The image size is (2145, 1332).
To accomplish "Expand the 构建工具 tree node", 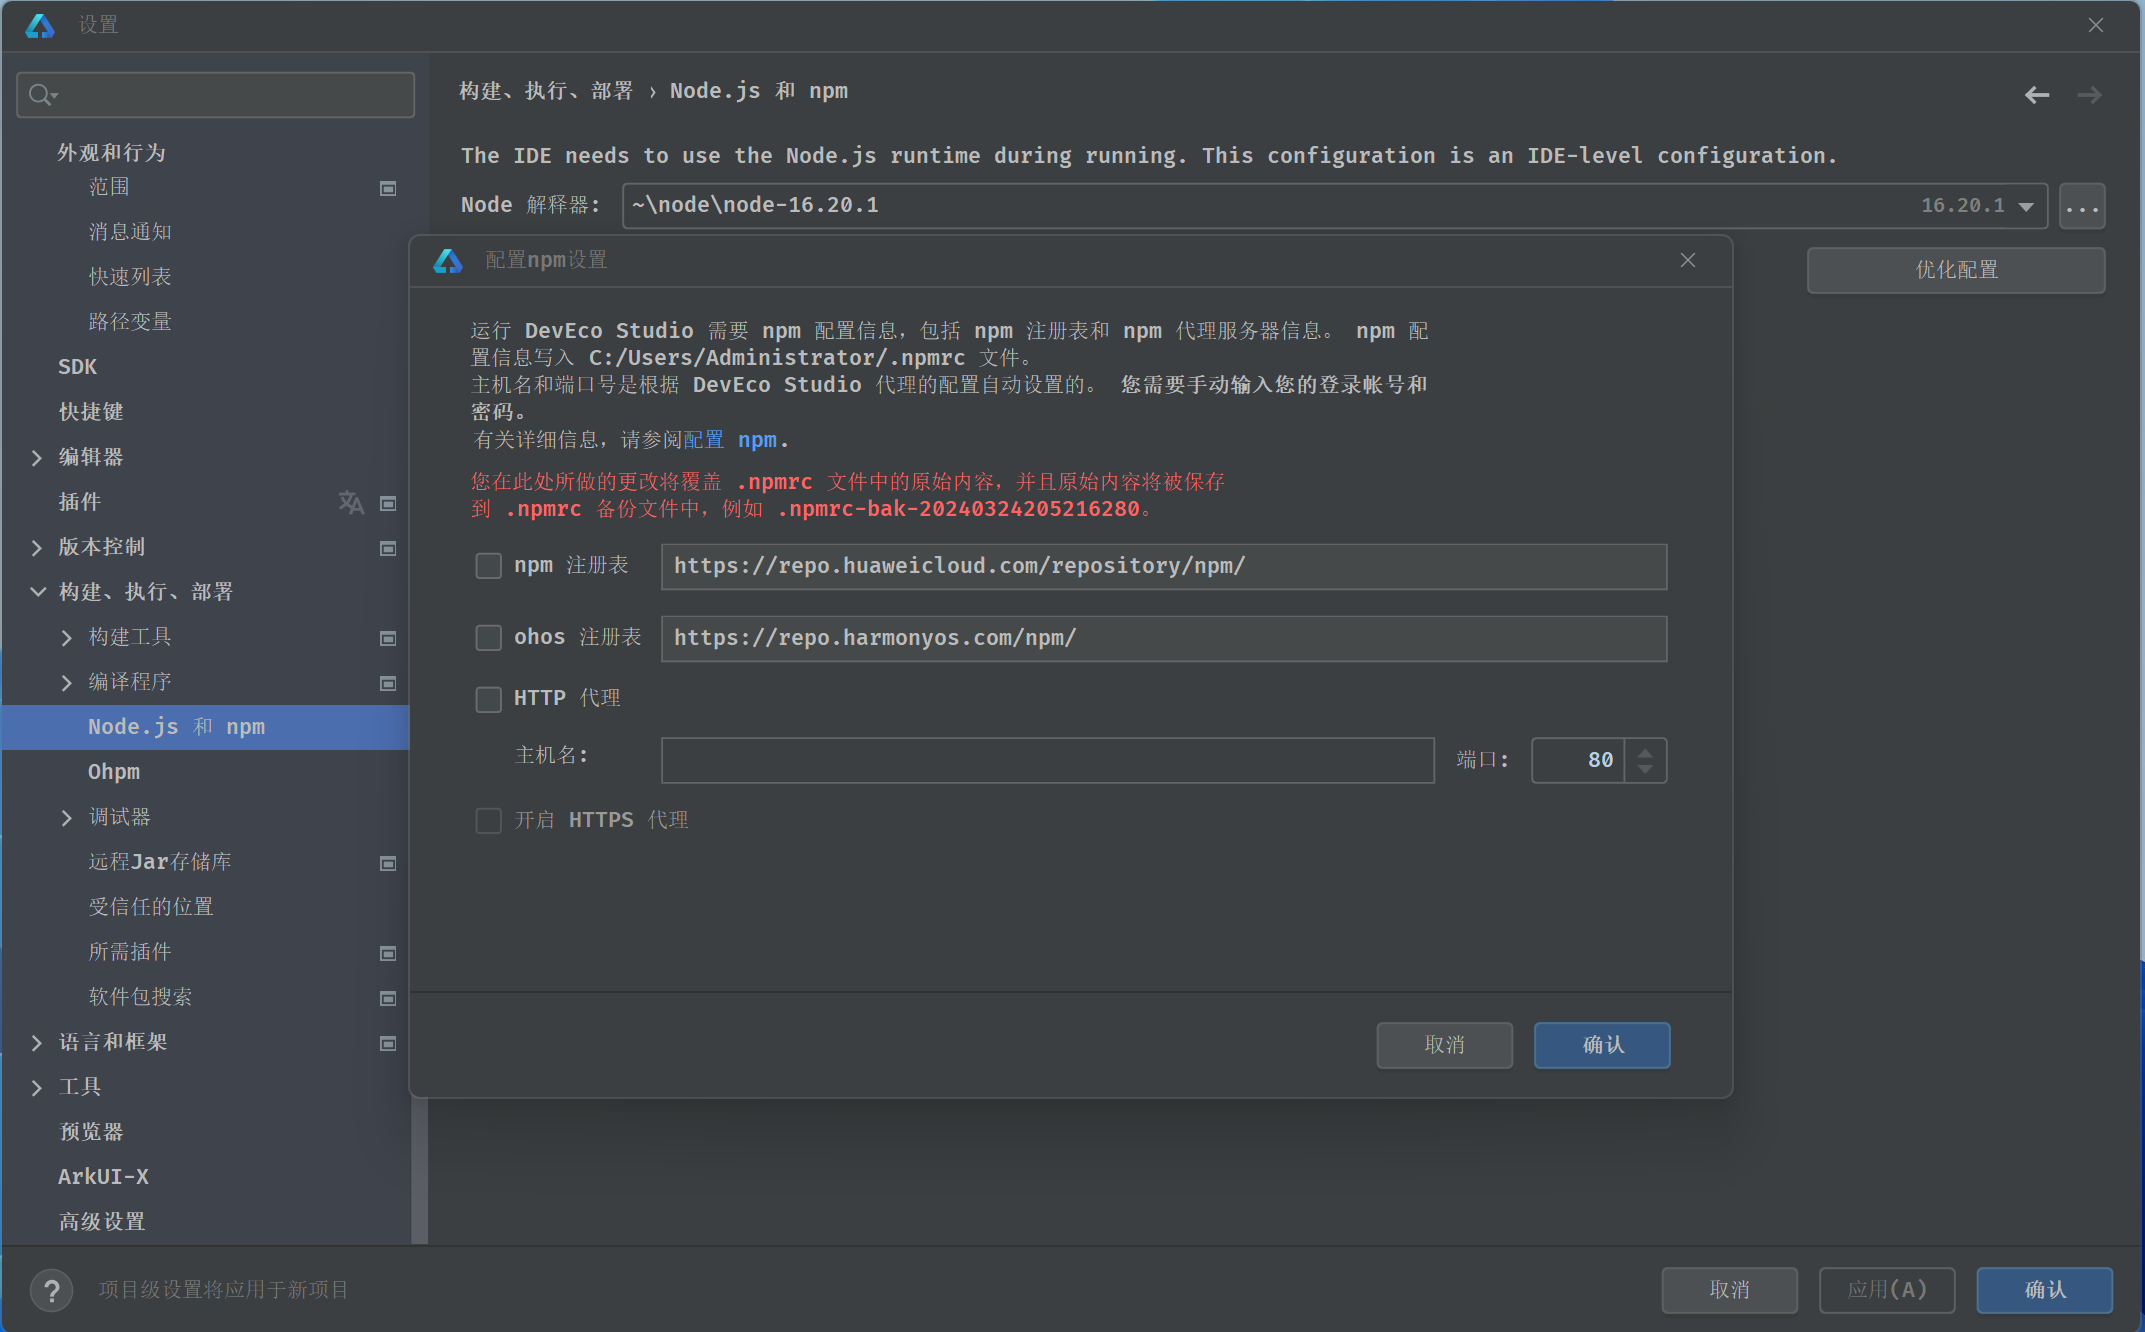I will tap(67, 638).
